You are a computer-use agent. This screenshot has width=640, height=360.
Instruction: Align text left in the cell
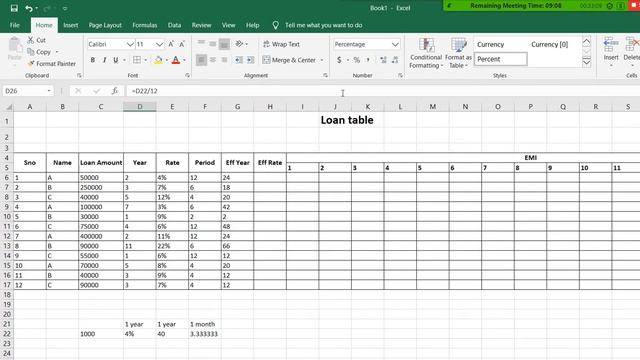click(x=201, y=60)
